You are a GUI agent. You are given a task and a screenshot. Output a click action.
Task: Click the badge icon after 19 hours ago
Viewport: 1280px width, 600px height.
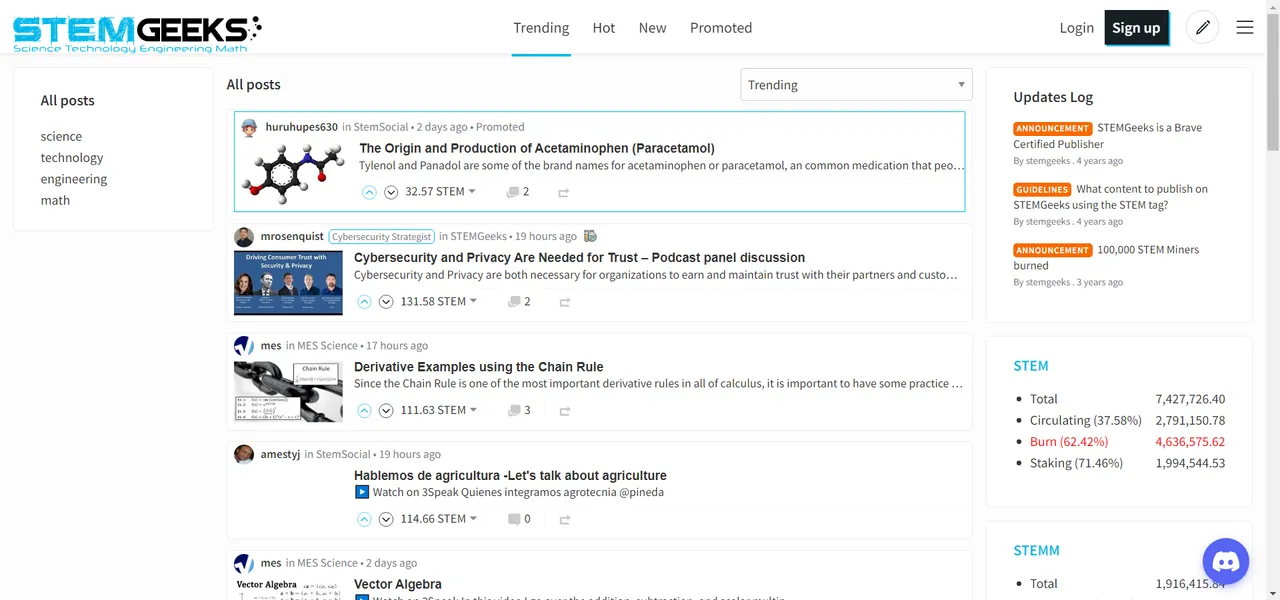tap(590, 236)
